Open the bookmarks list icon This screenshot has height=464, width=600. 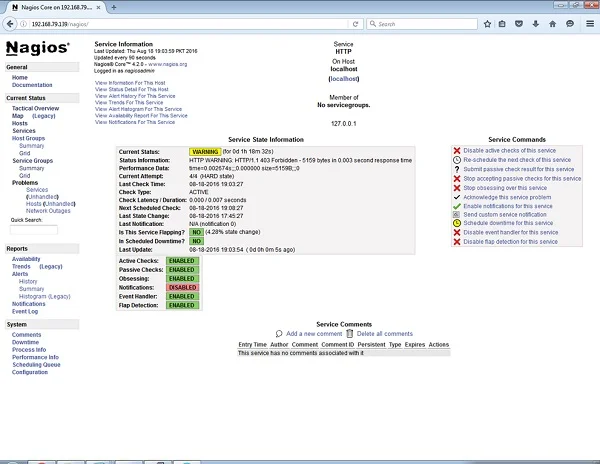tap(502, 24)
